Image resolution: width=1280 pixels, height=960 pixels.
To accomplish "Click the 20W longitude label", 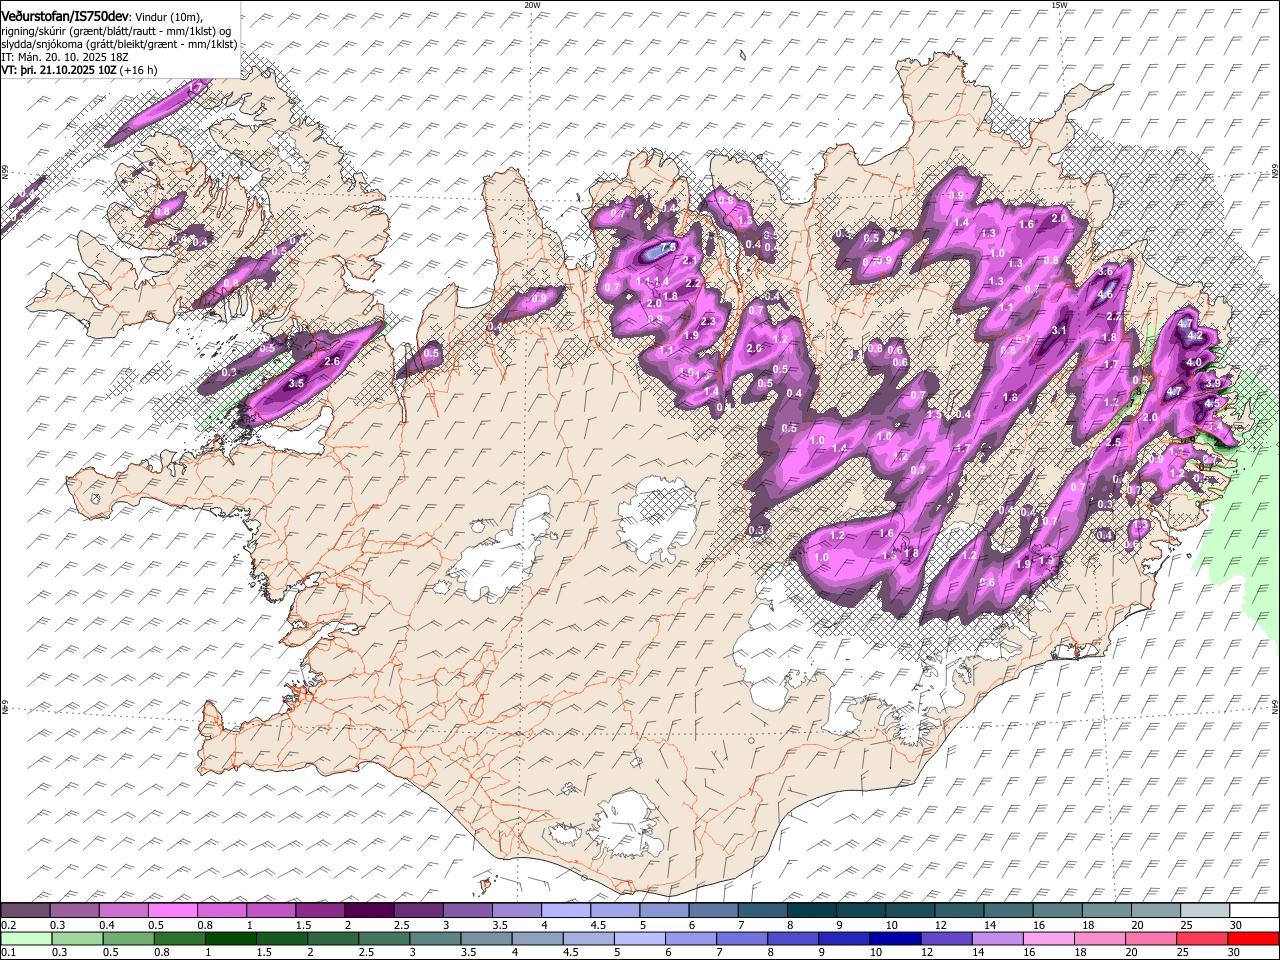I will coord(532,5).
